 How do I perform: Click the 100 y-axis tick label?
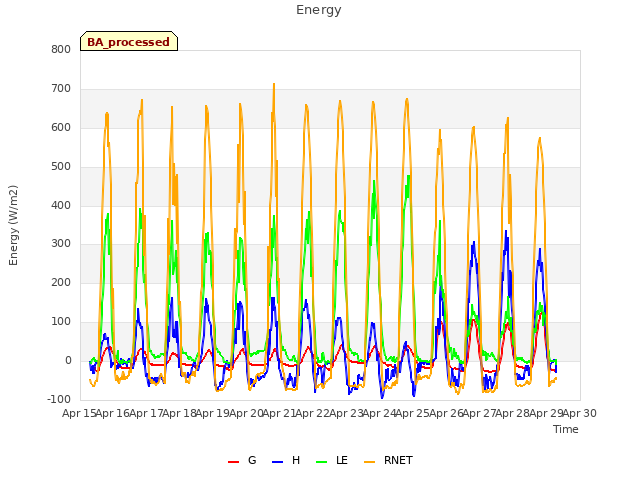click(x=61, y=322)
